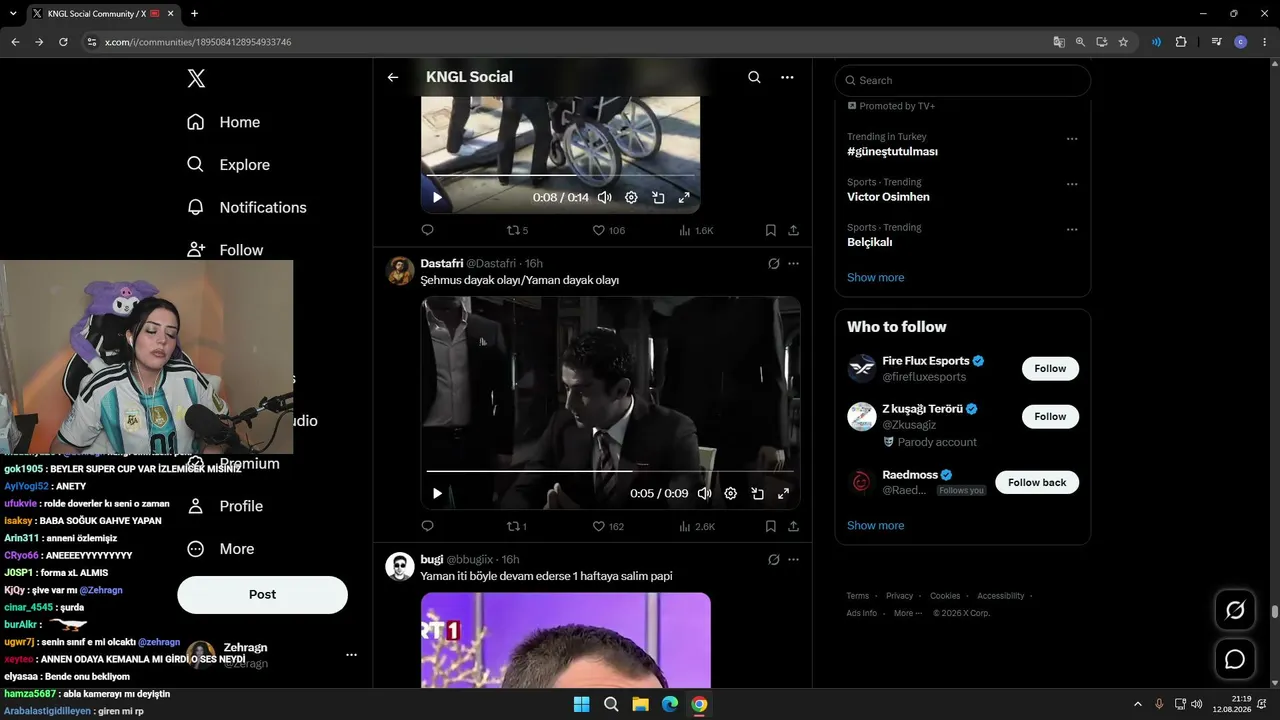Enter fullscreen on Dastafri's video

click(784, 493)
